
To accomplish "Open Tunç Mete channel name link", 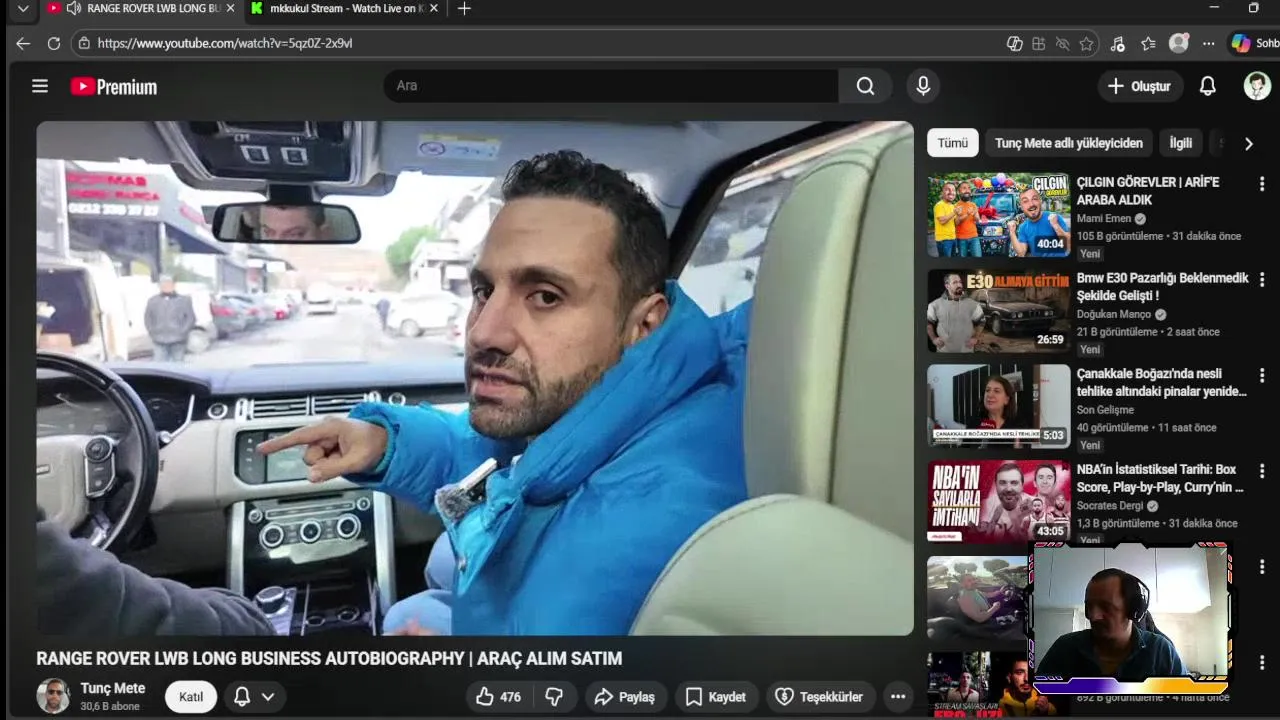I will [113, 688].
